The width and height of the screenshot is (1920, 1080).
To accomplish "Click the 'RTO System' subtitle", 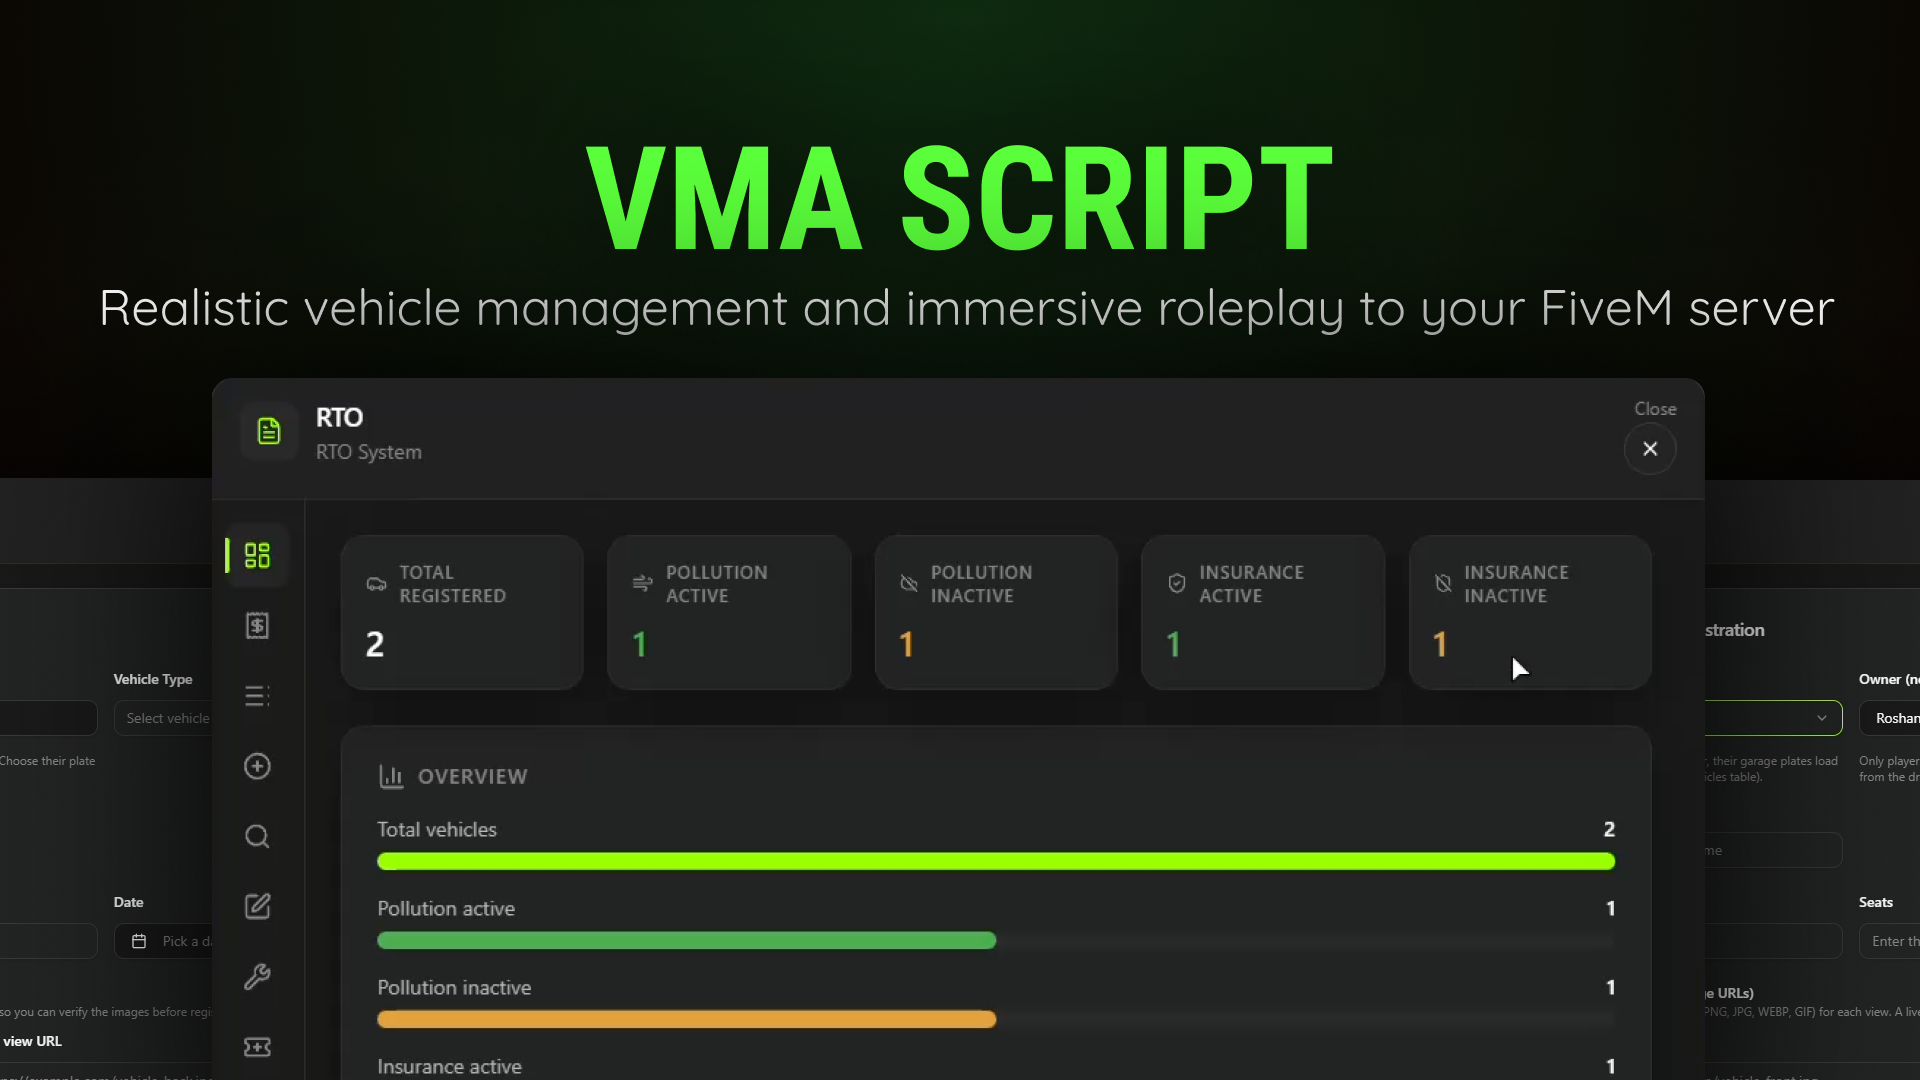I will [x=369, y=452].
